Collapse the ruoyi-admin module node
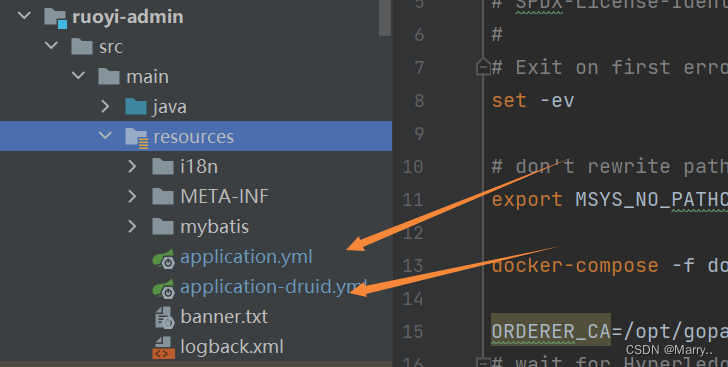This screenshot has width=728, height=367. tap(24, 15)
